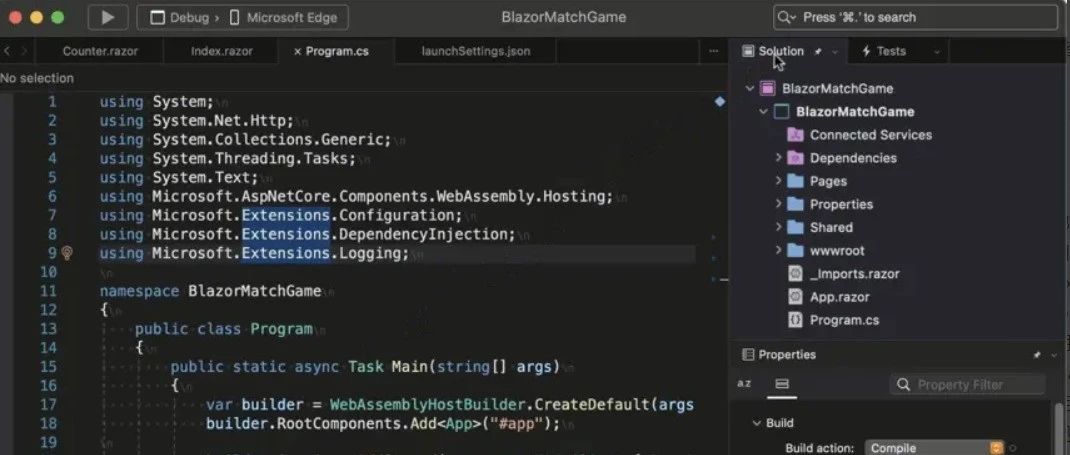This screenshot has height=455, width=1070.
Task: Open the launchSettings.json tab
Action: (x=476, y=51)
